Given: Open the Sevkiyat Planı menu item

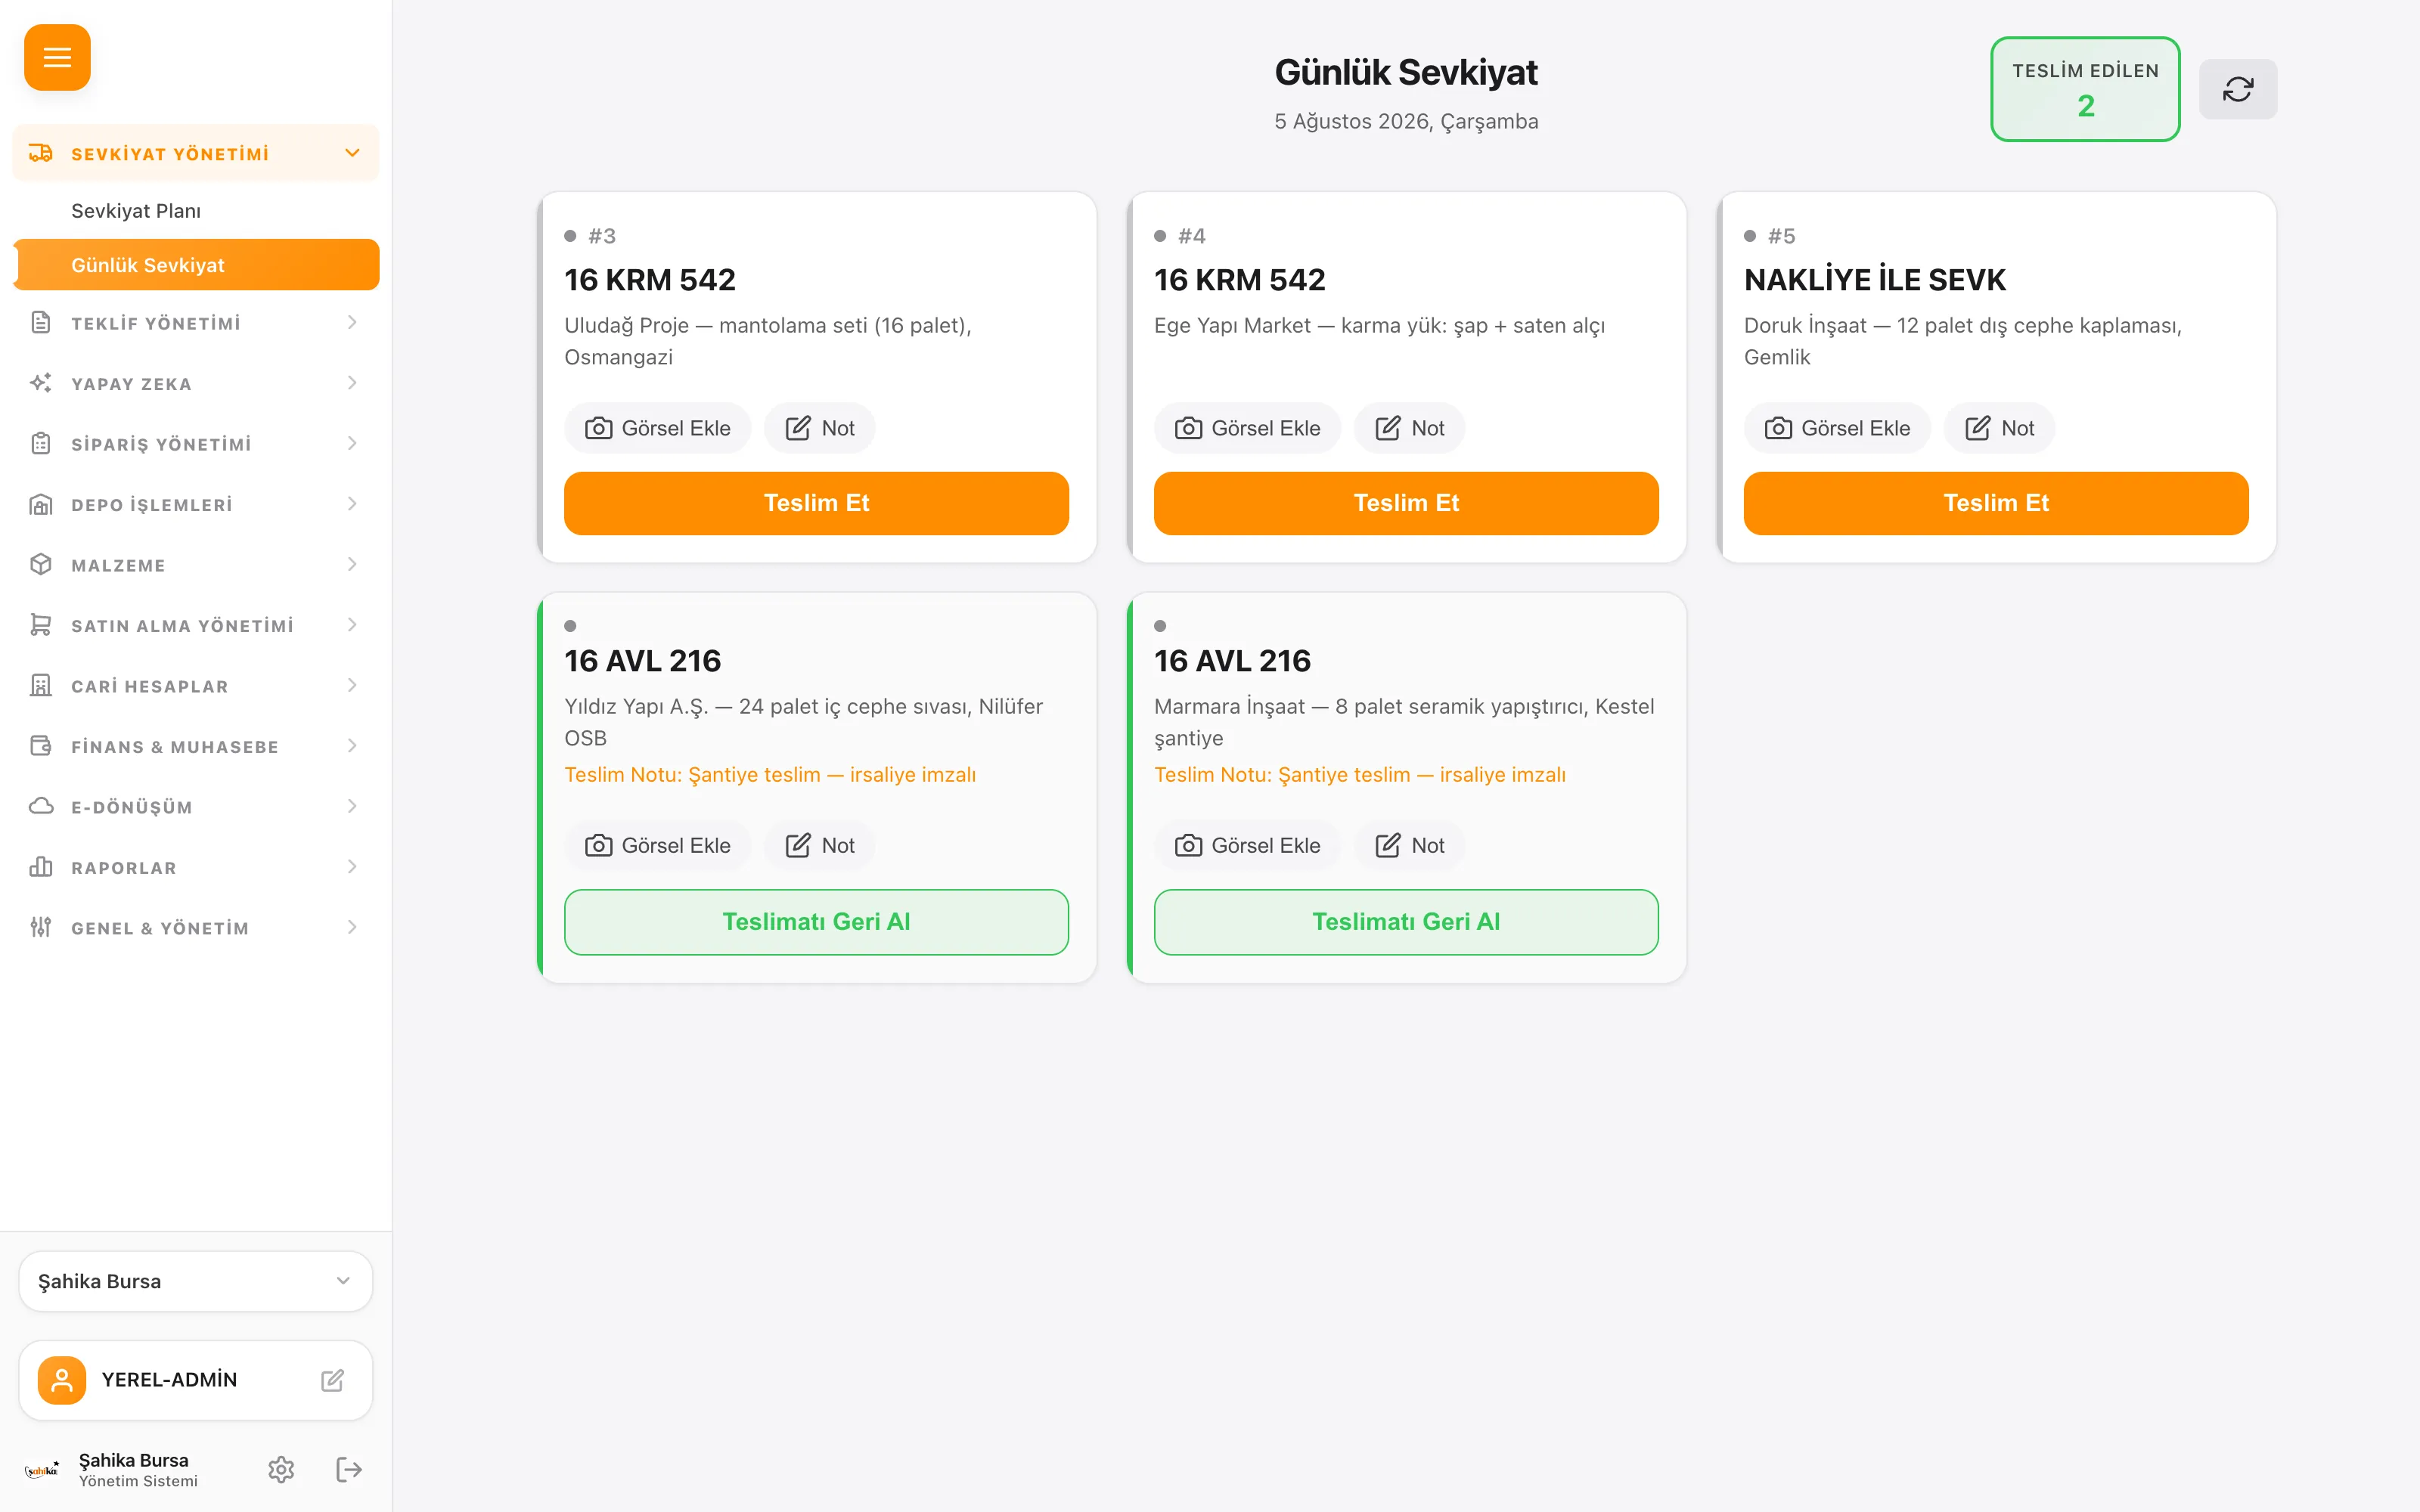Looking at the screenshot, I should pyautogui.click(x=136, y=211).
